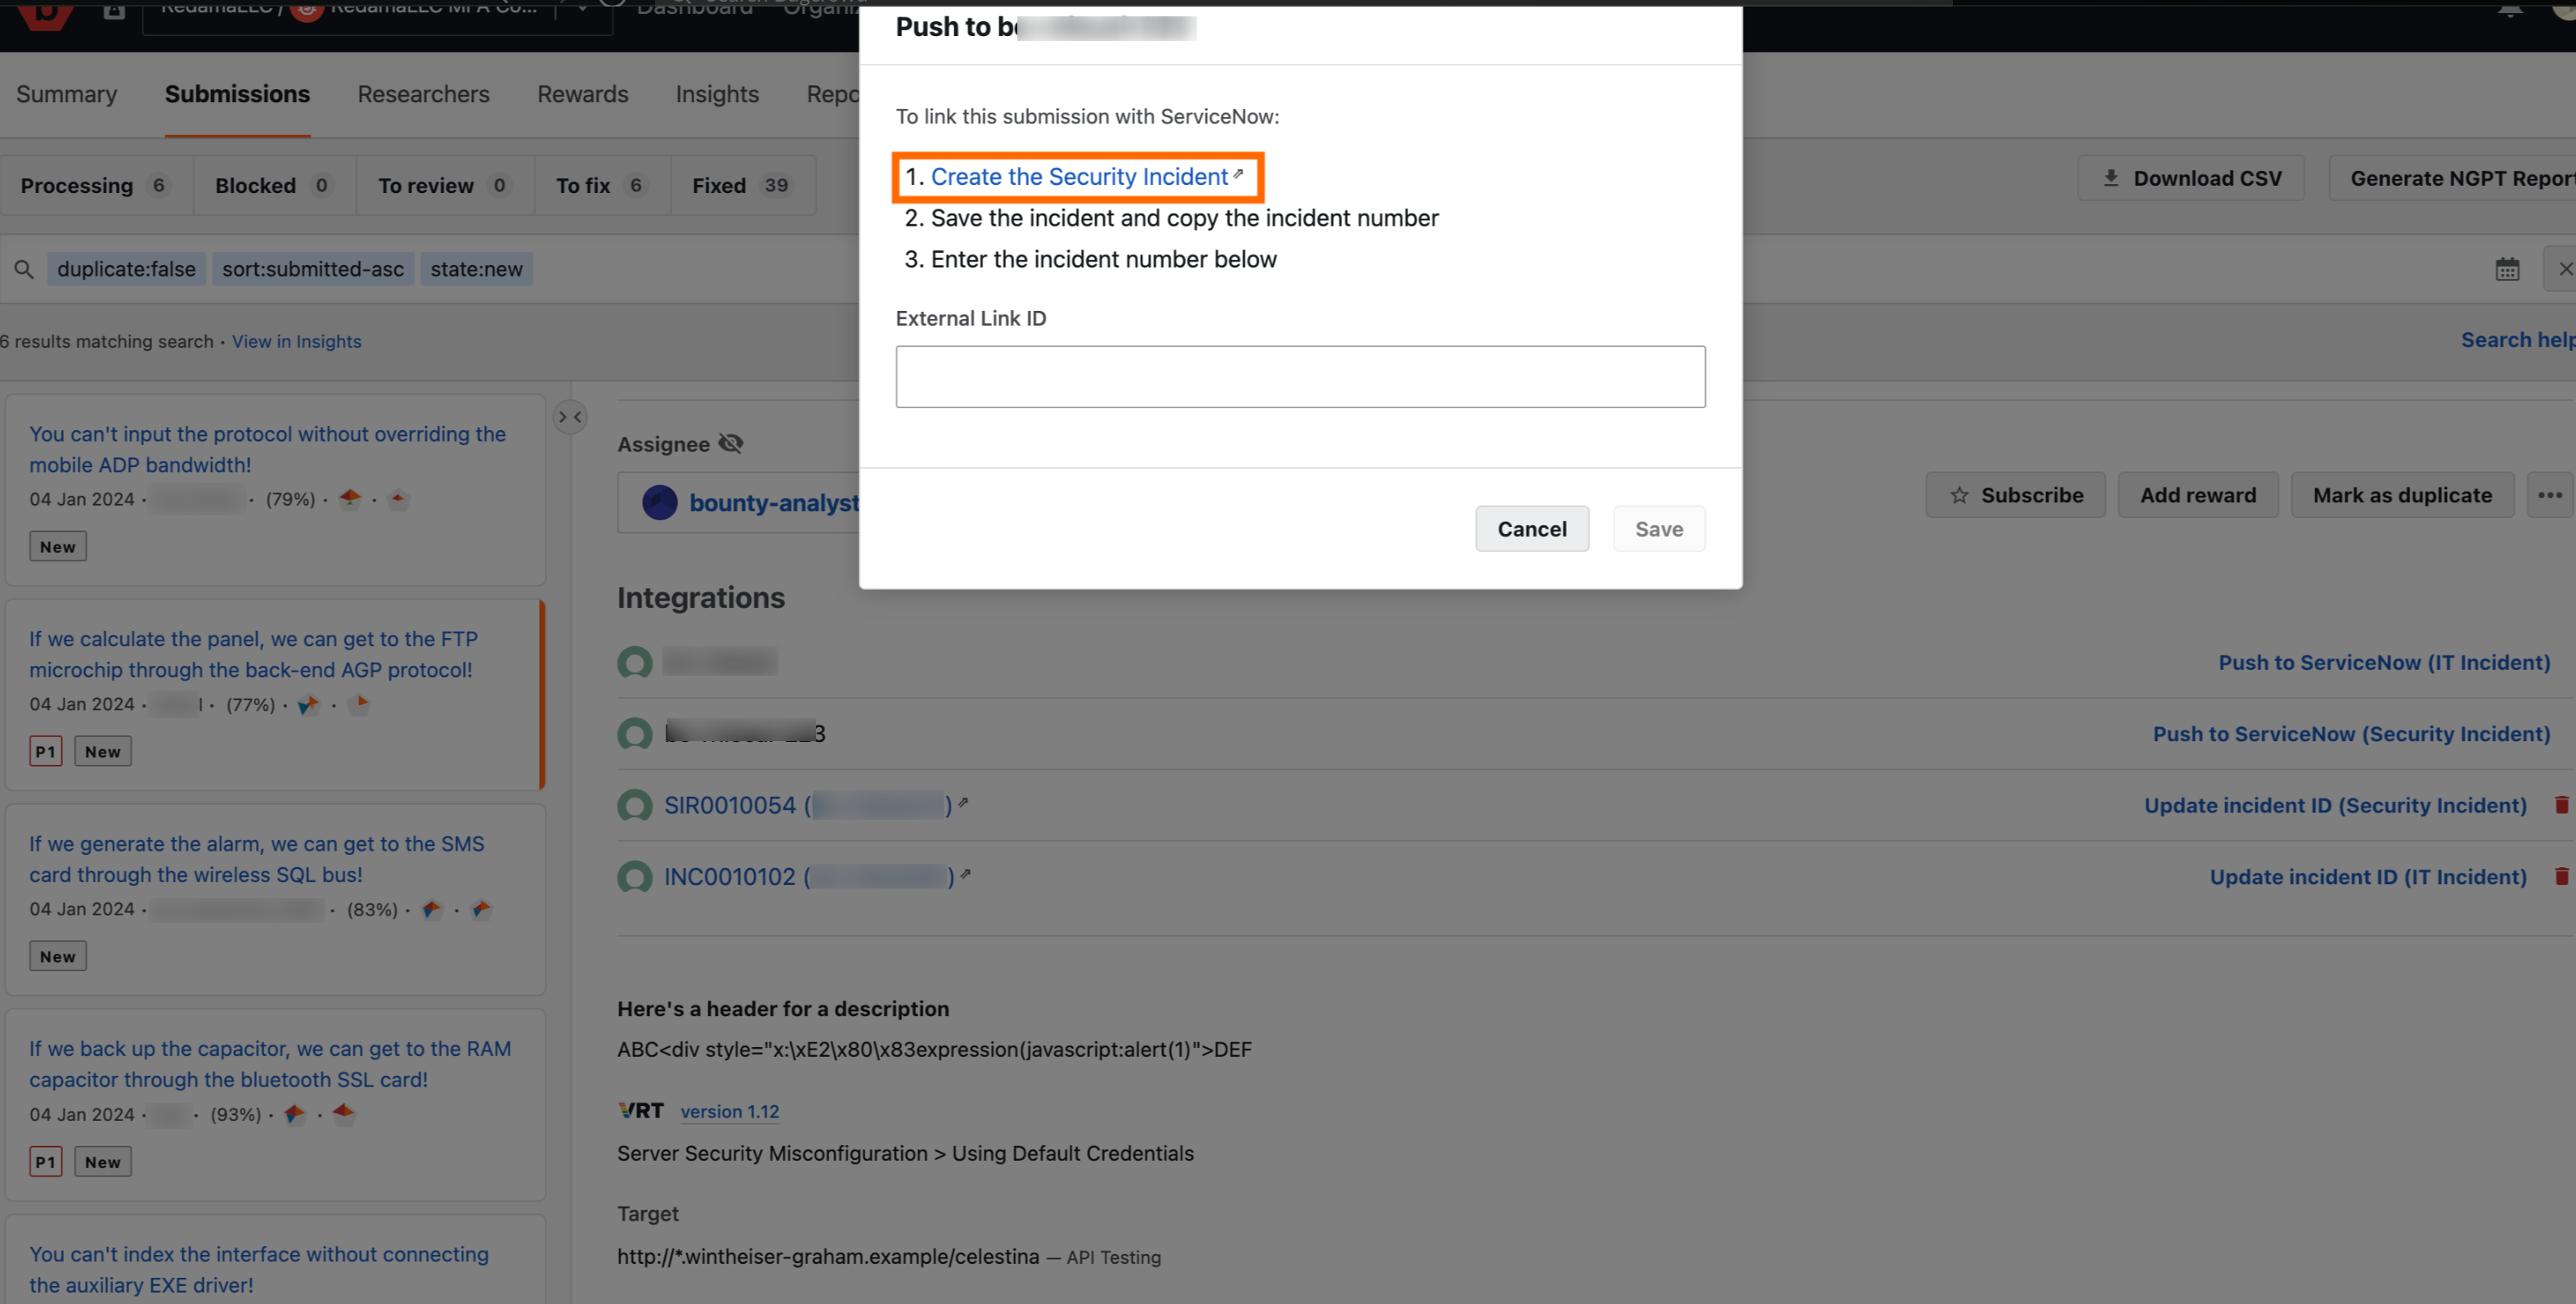Save the external link ID
The image size is (2576, 1304).
click(x=1659, y=529)
